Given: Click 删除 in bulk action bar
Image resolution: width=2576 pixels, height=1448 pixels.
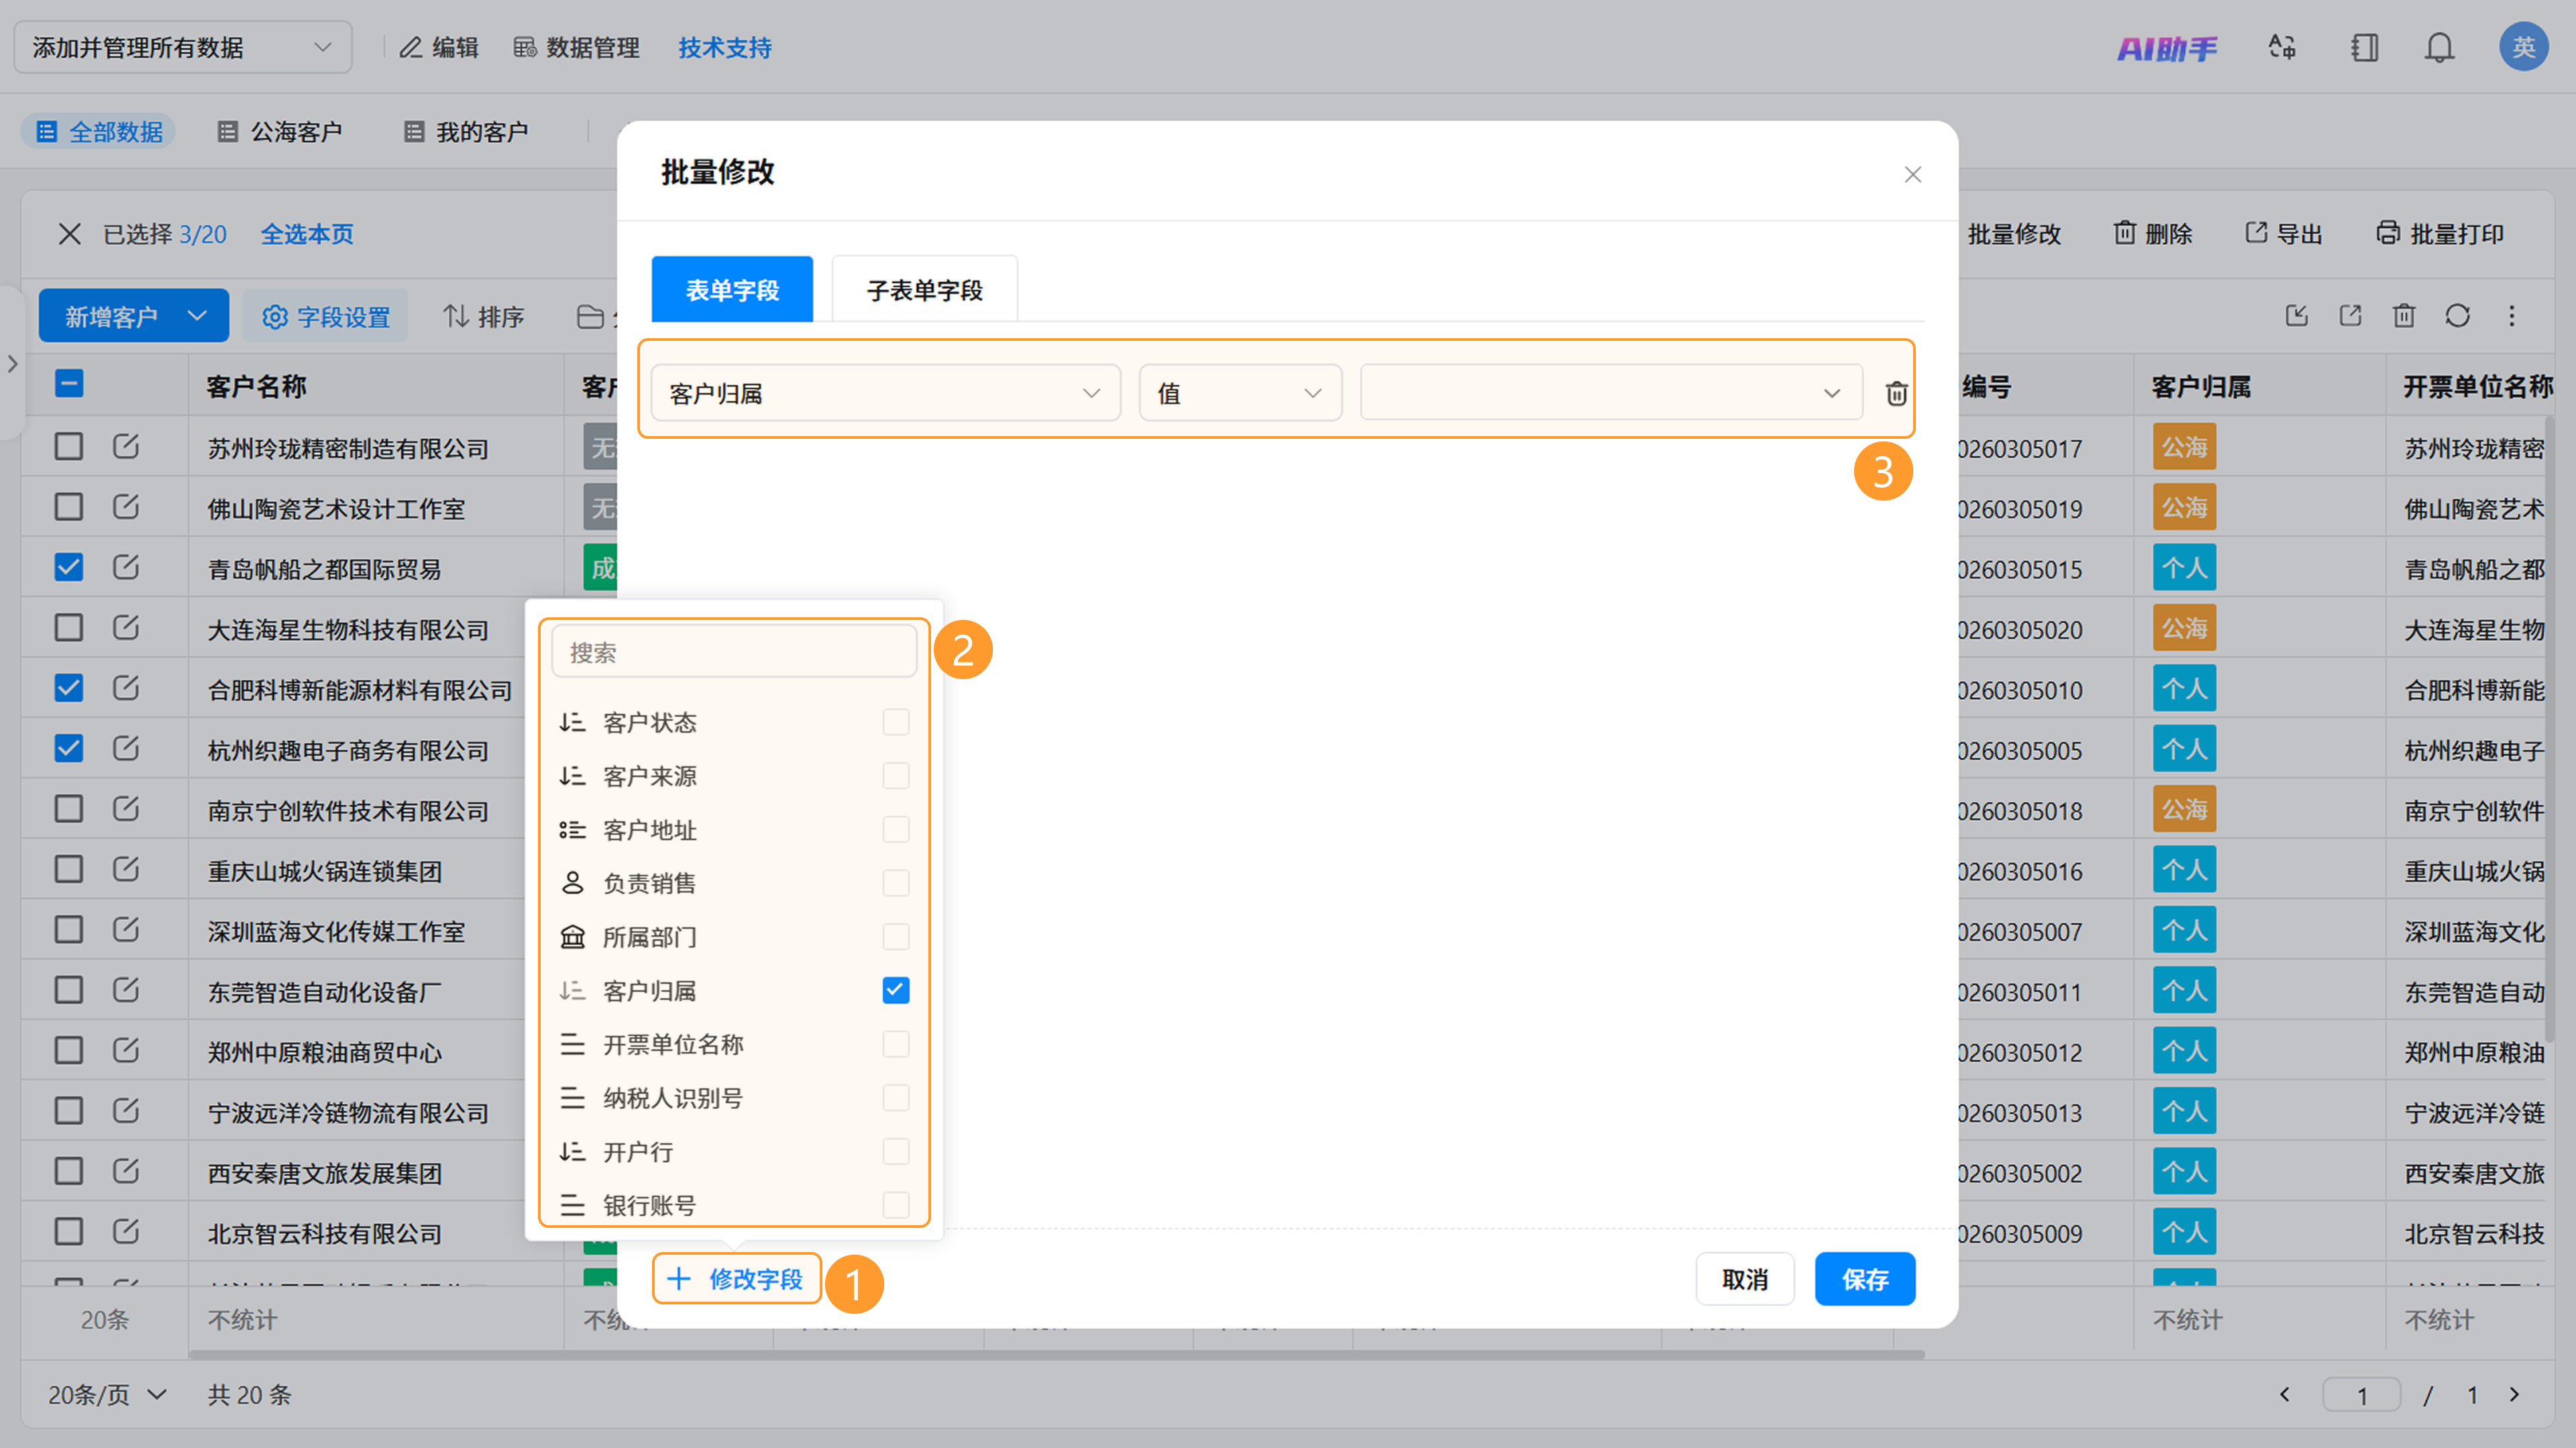Looking at the screenshot, I should click(2152, 234).
